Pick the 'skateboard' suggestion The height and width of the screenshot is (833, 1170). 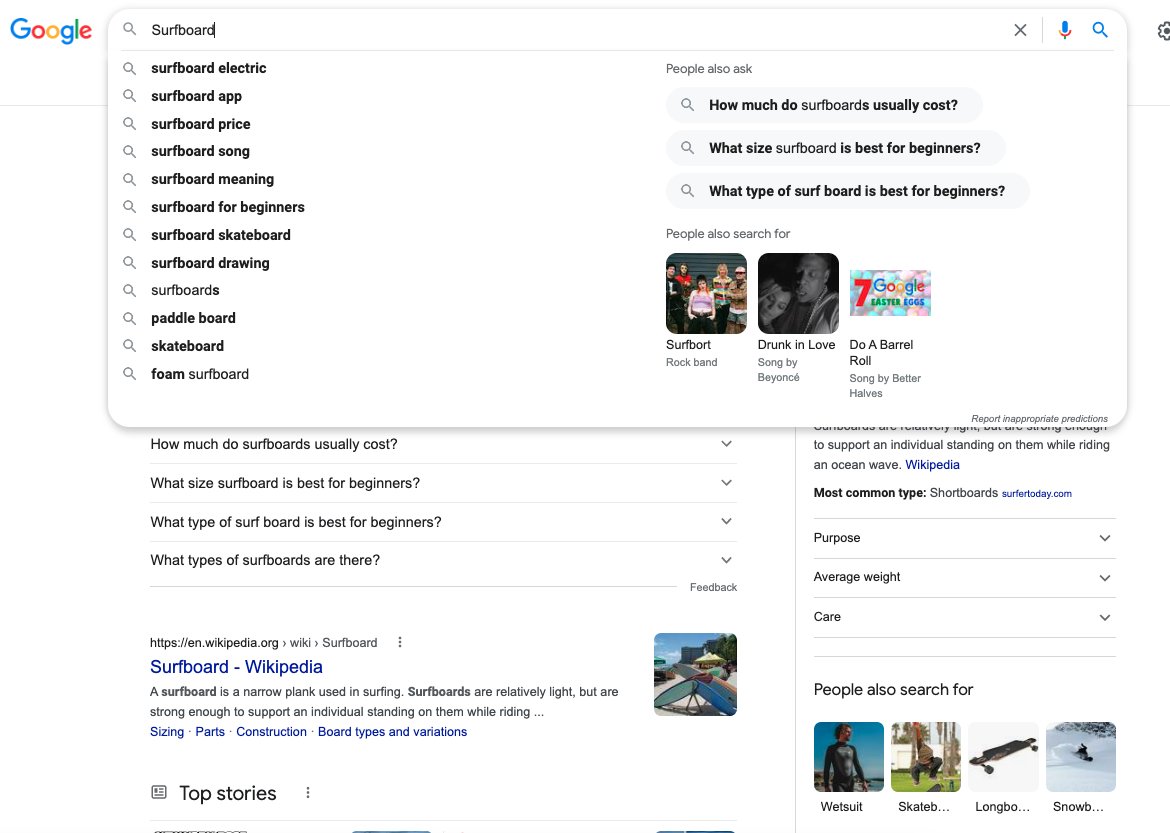[187, 346]
